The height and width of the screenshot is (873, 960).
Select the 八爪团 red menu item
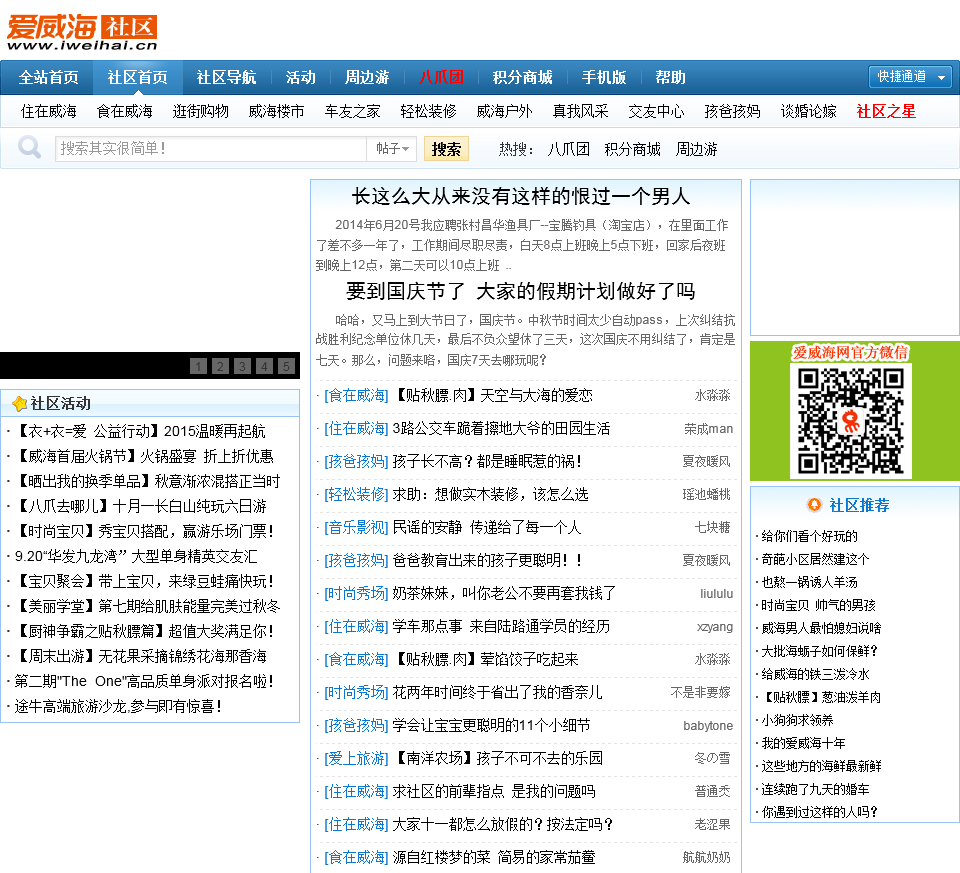pos(441,77)
